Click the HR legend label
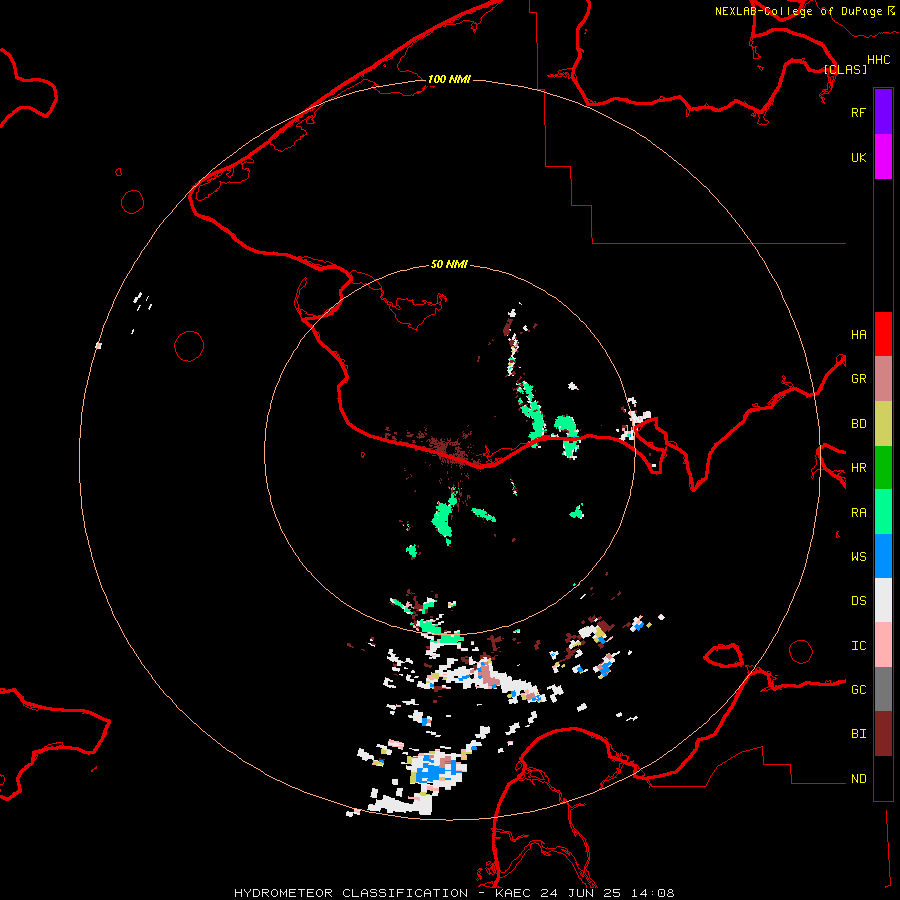Image resolution: width=900 pixels, height=900 pixels. click(858, 468)
